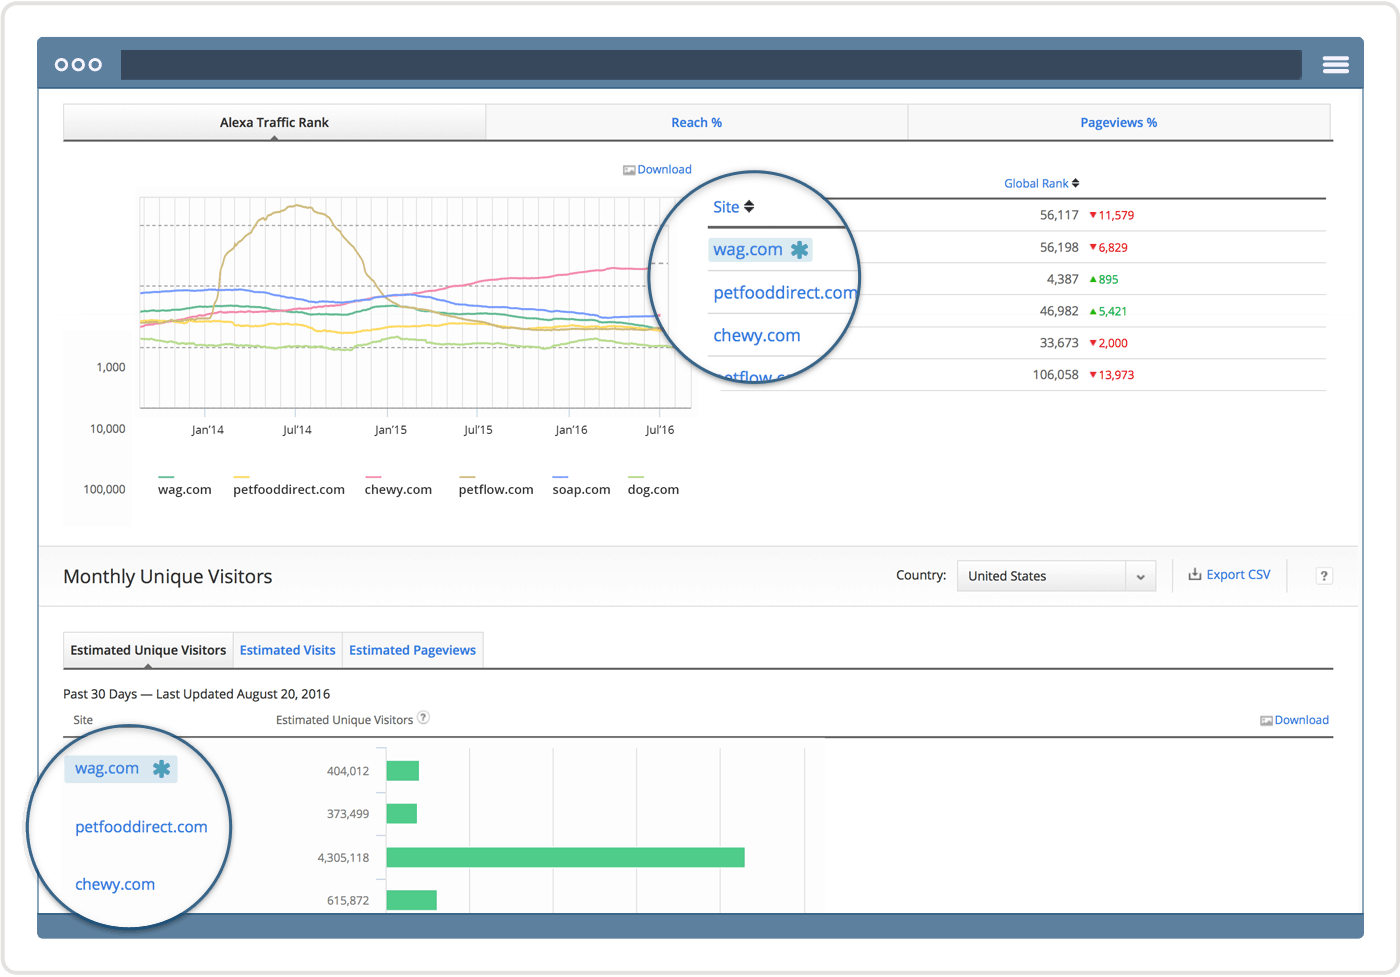Click the 615,872 visitors bar
Image resolution: width=1400 pixels, height=977 pixels.
411,900
